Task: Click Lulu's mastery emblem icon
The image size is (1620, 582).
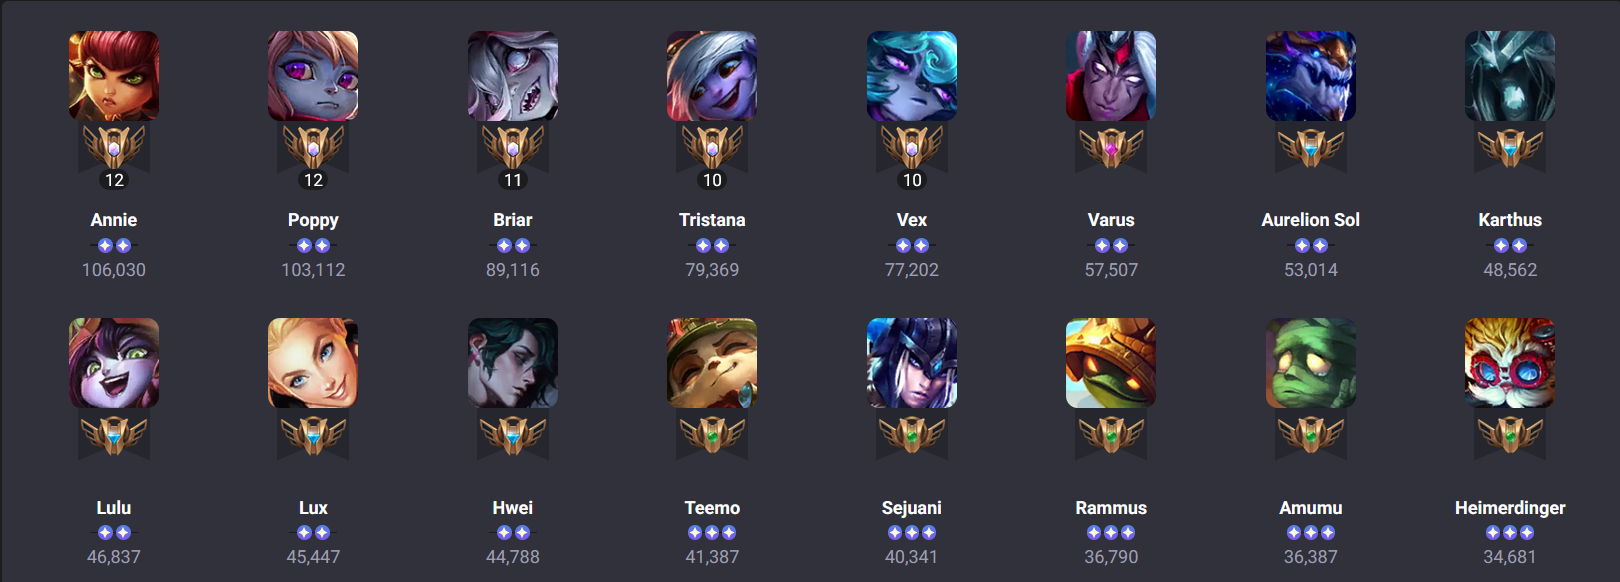Action: (x=114, y=435)
